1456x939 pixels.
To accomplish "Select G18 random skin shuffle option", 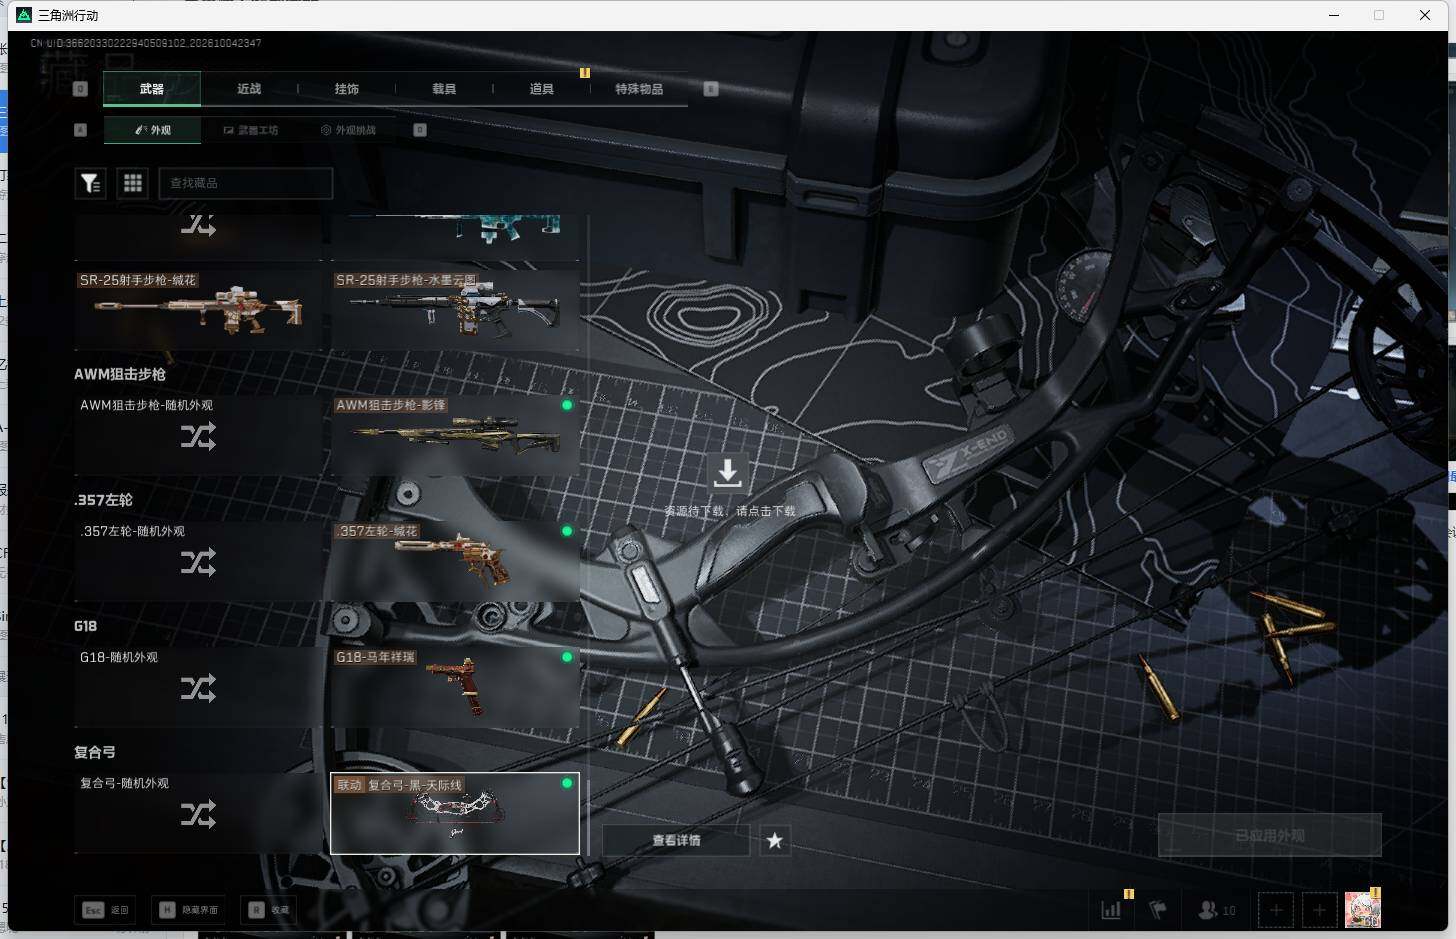I will point(200,687).
